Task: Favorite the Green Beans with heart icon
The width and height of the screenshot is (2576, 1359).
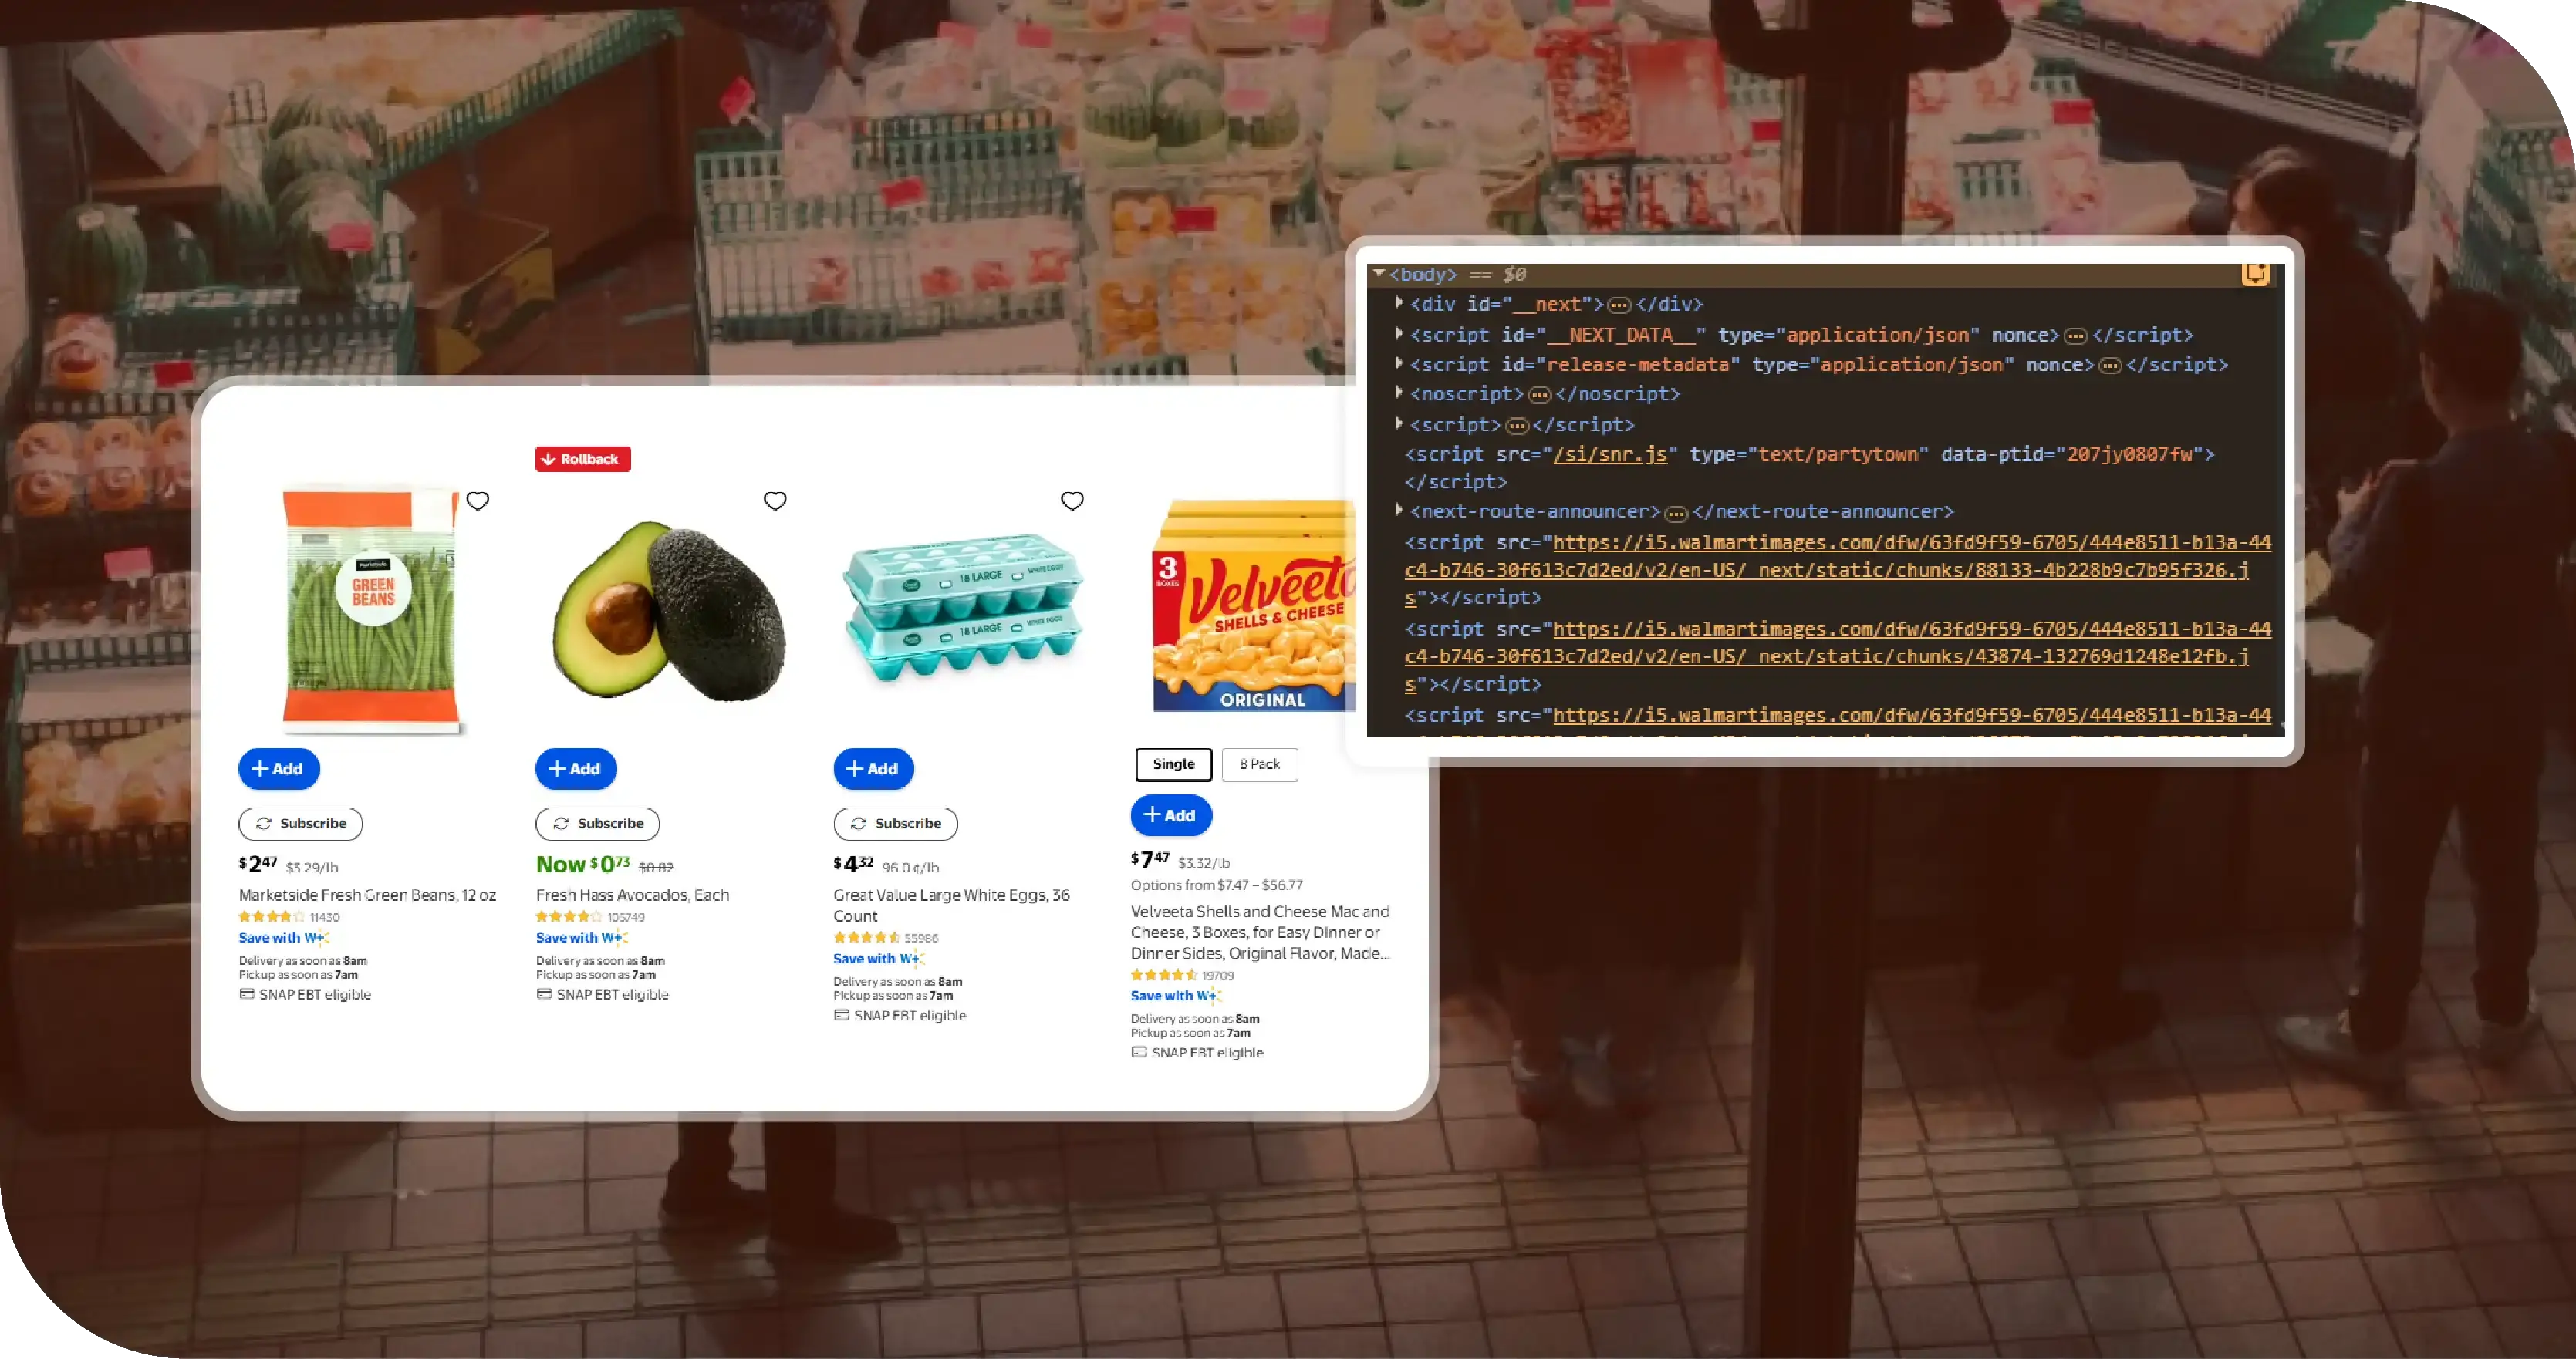Action: pos(478,500)
